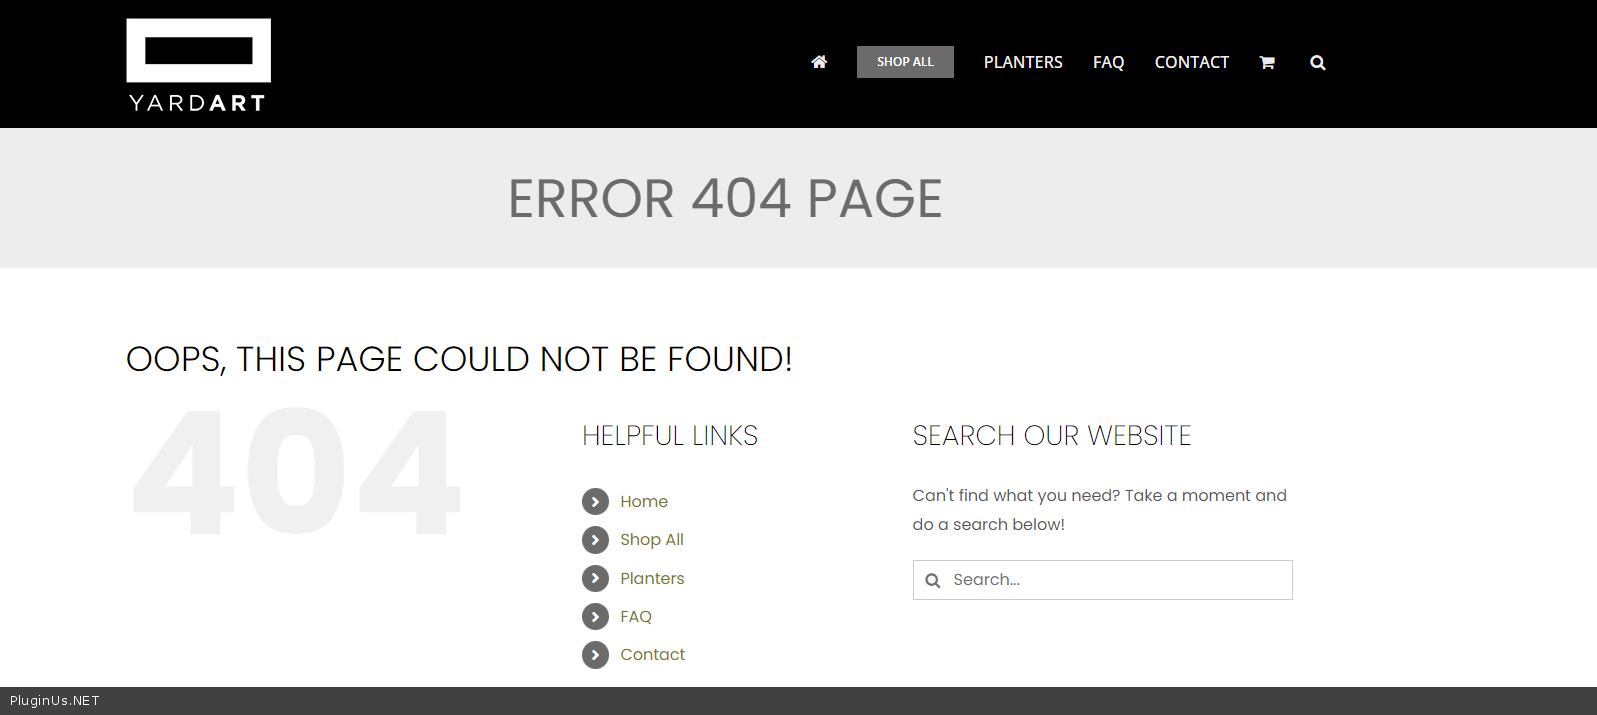Follow the Home helpful link
The width and height of the screenshot is (1597, 715).
(x=644, y=501)
